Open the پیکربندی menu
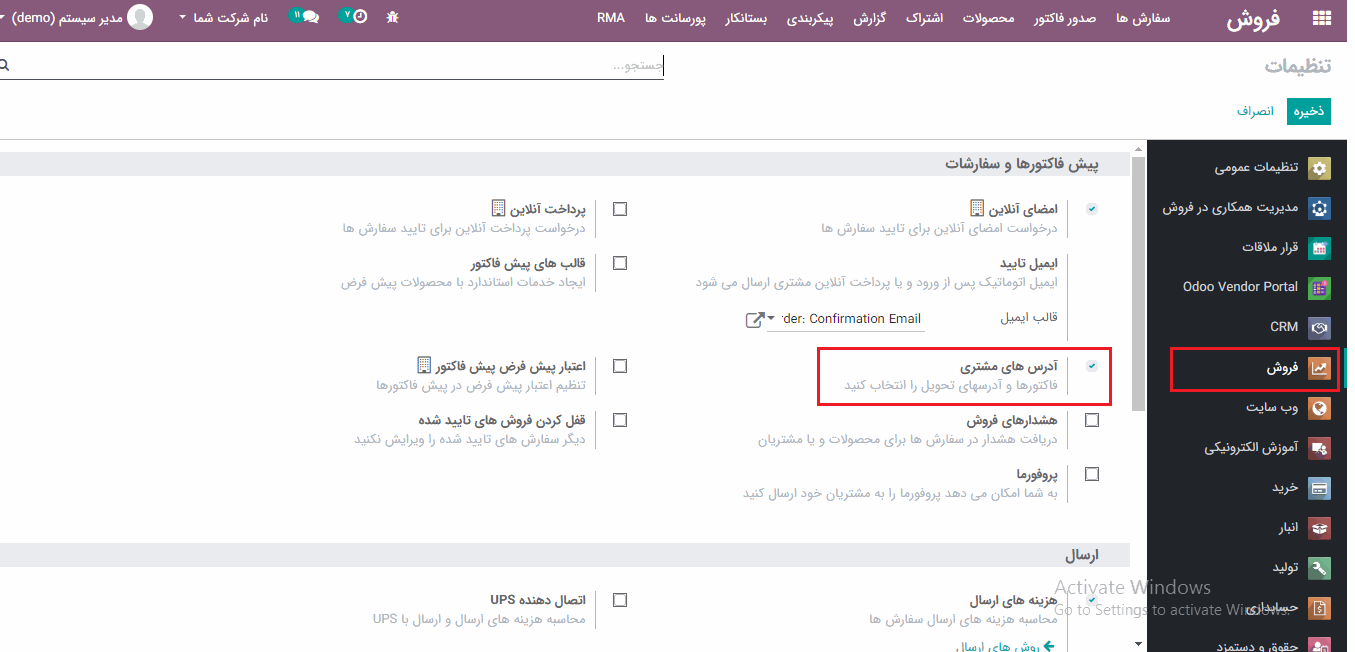1355x652 pixels. 810,18
